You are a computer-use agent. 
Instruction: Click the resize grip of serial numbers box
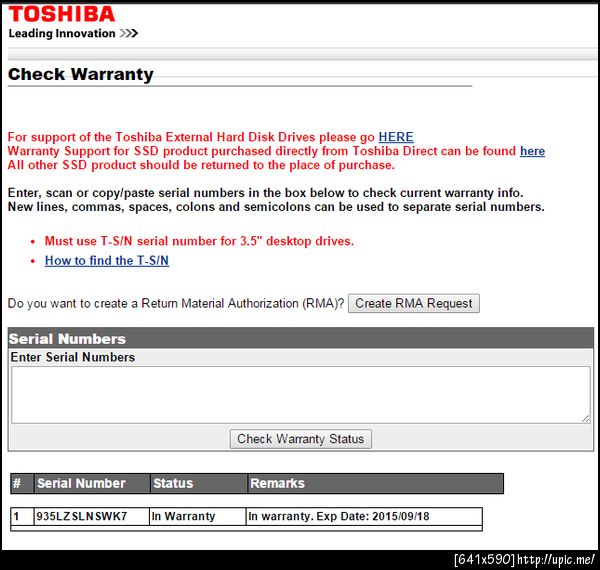[586, 419]
